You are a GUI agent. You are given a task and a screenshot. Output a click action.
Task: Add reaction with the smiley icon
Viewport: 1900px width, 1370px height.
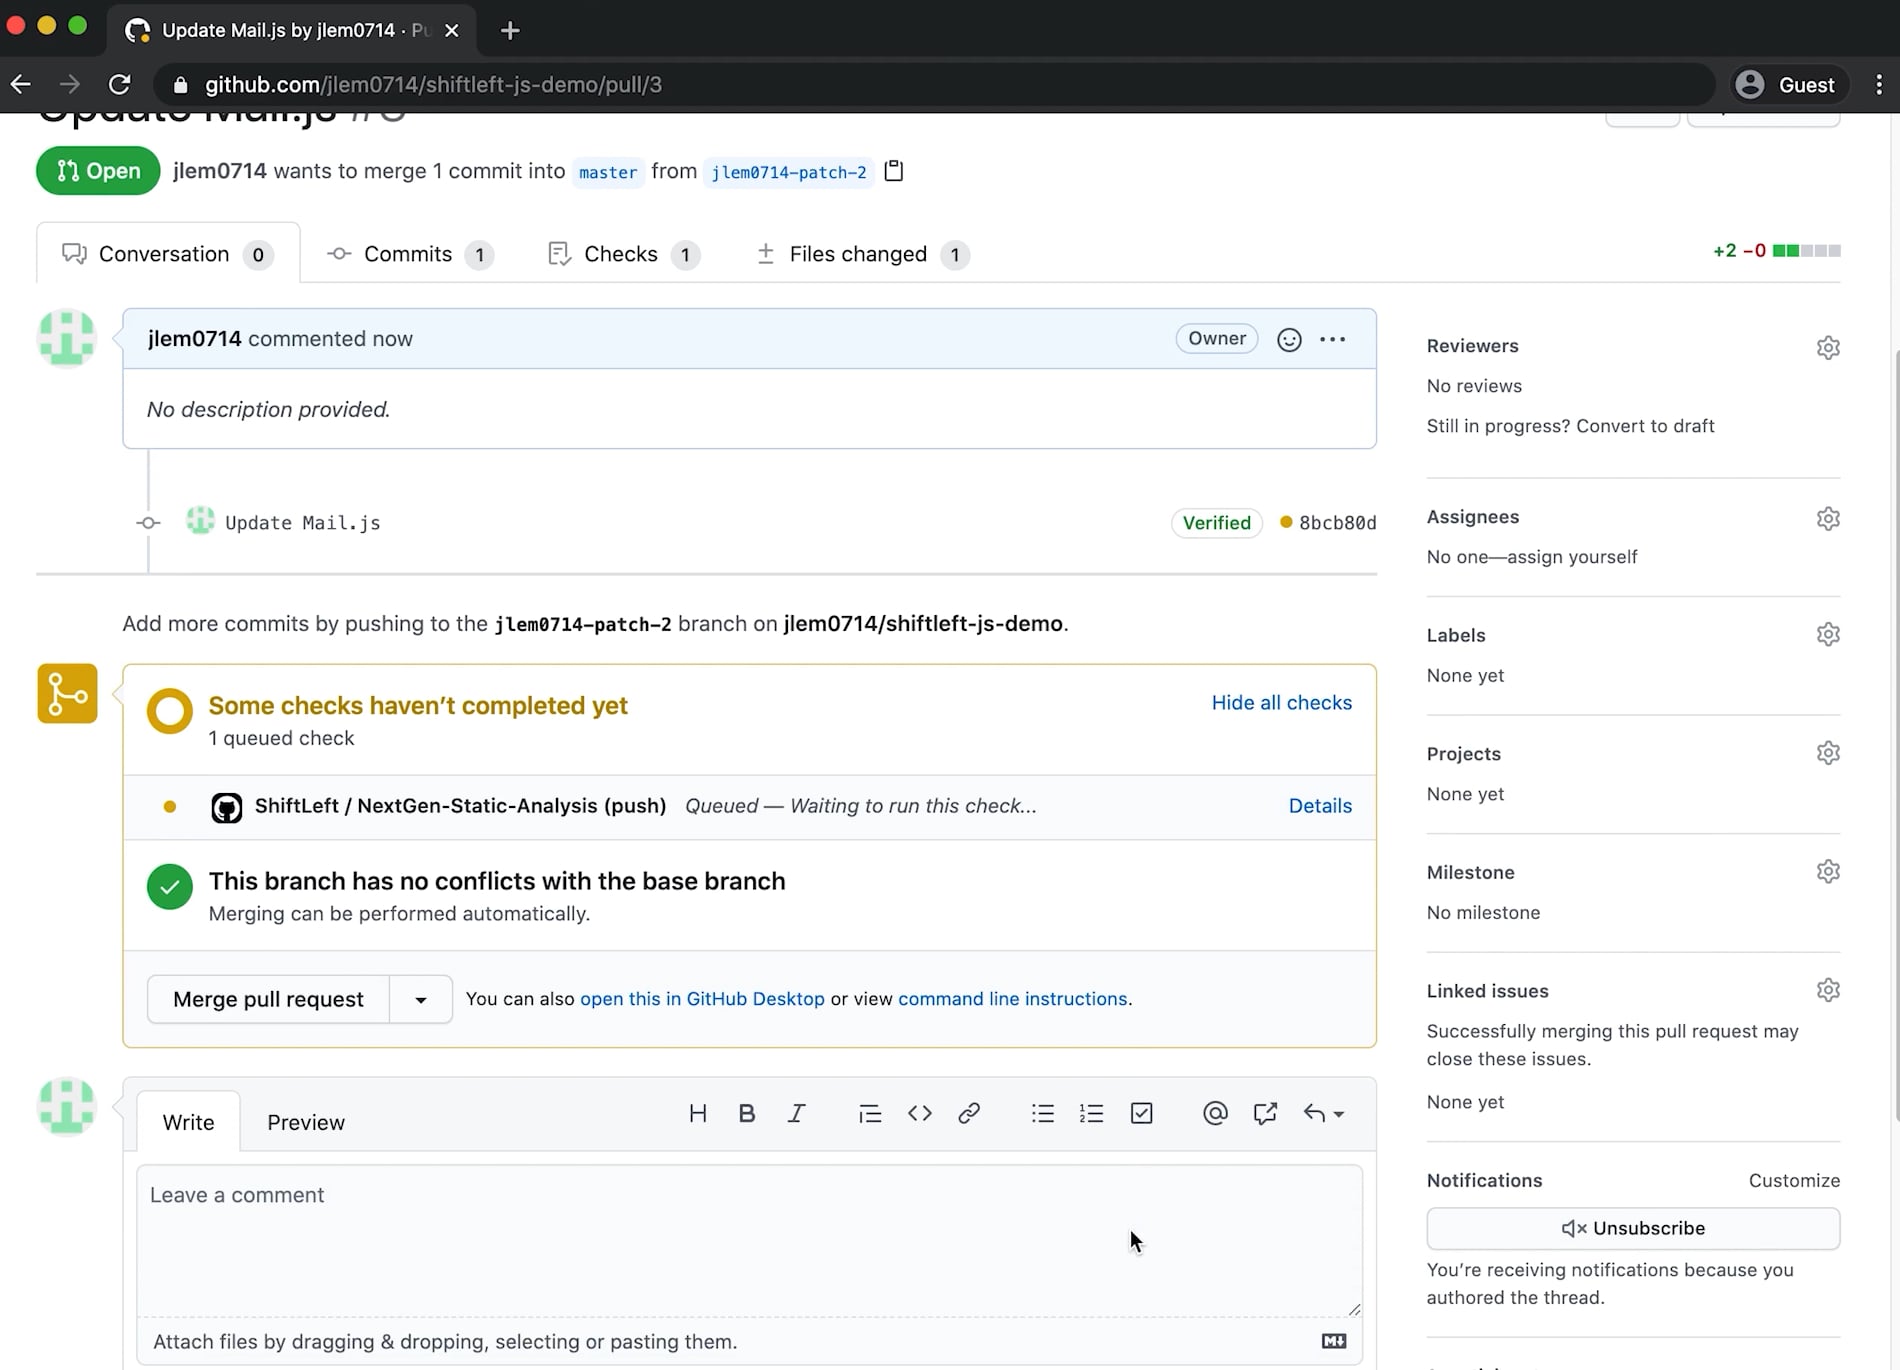tap(1289, 340)
